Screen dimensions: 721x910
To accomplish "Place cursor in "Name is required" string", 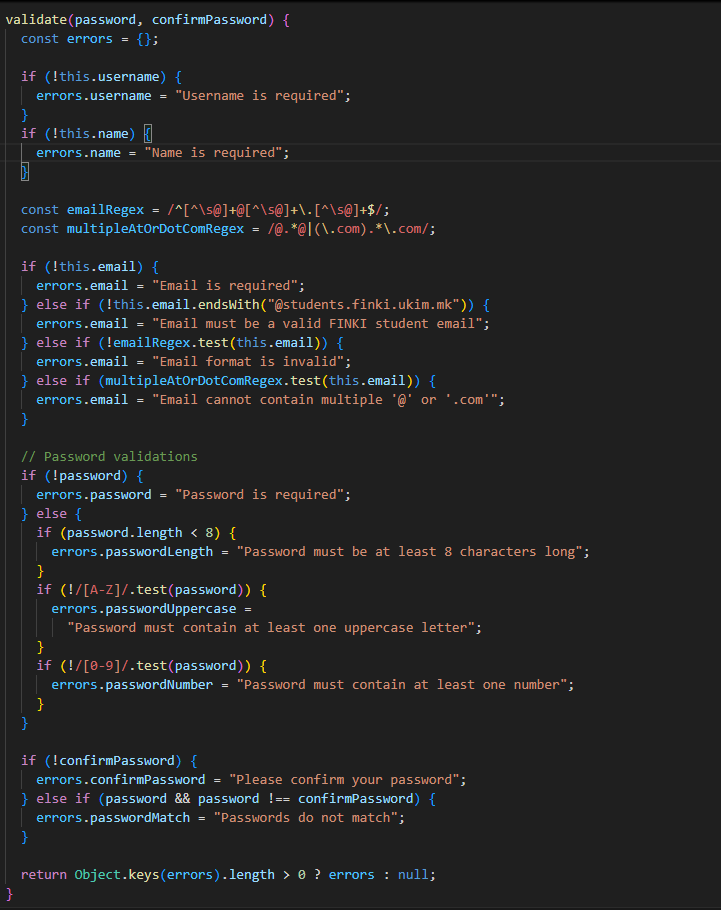I will pyautogui.click(x=217, y=153).
